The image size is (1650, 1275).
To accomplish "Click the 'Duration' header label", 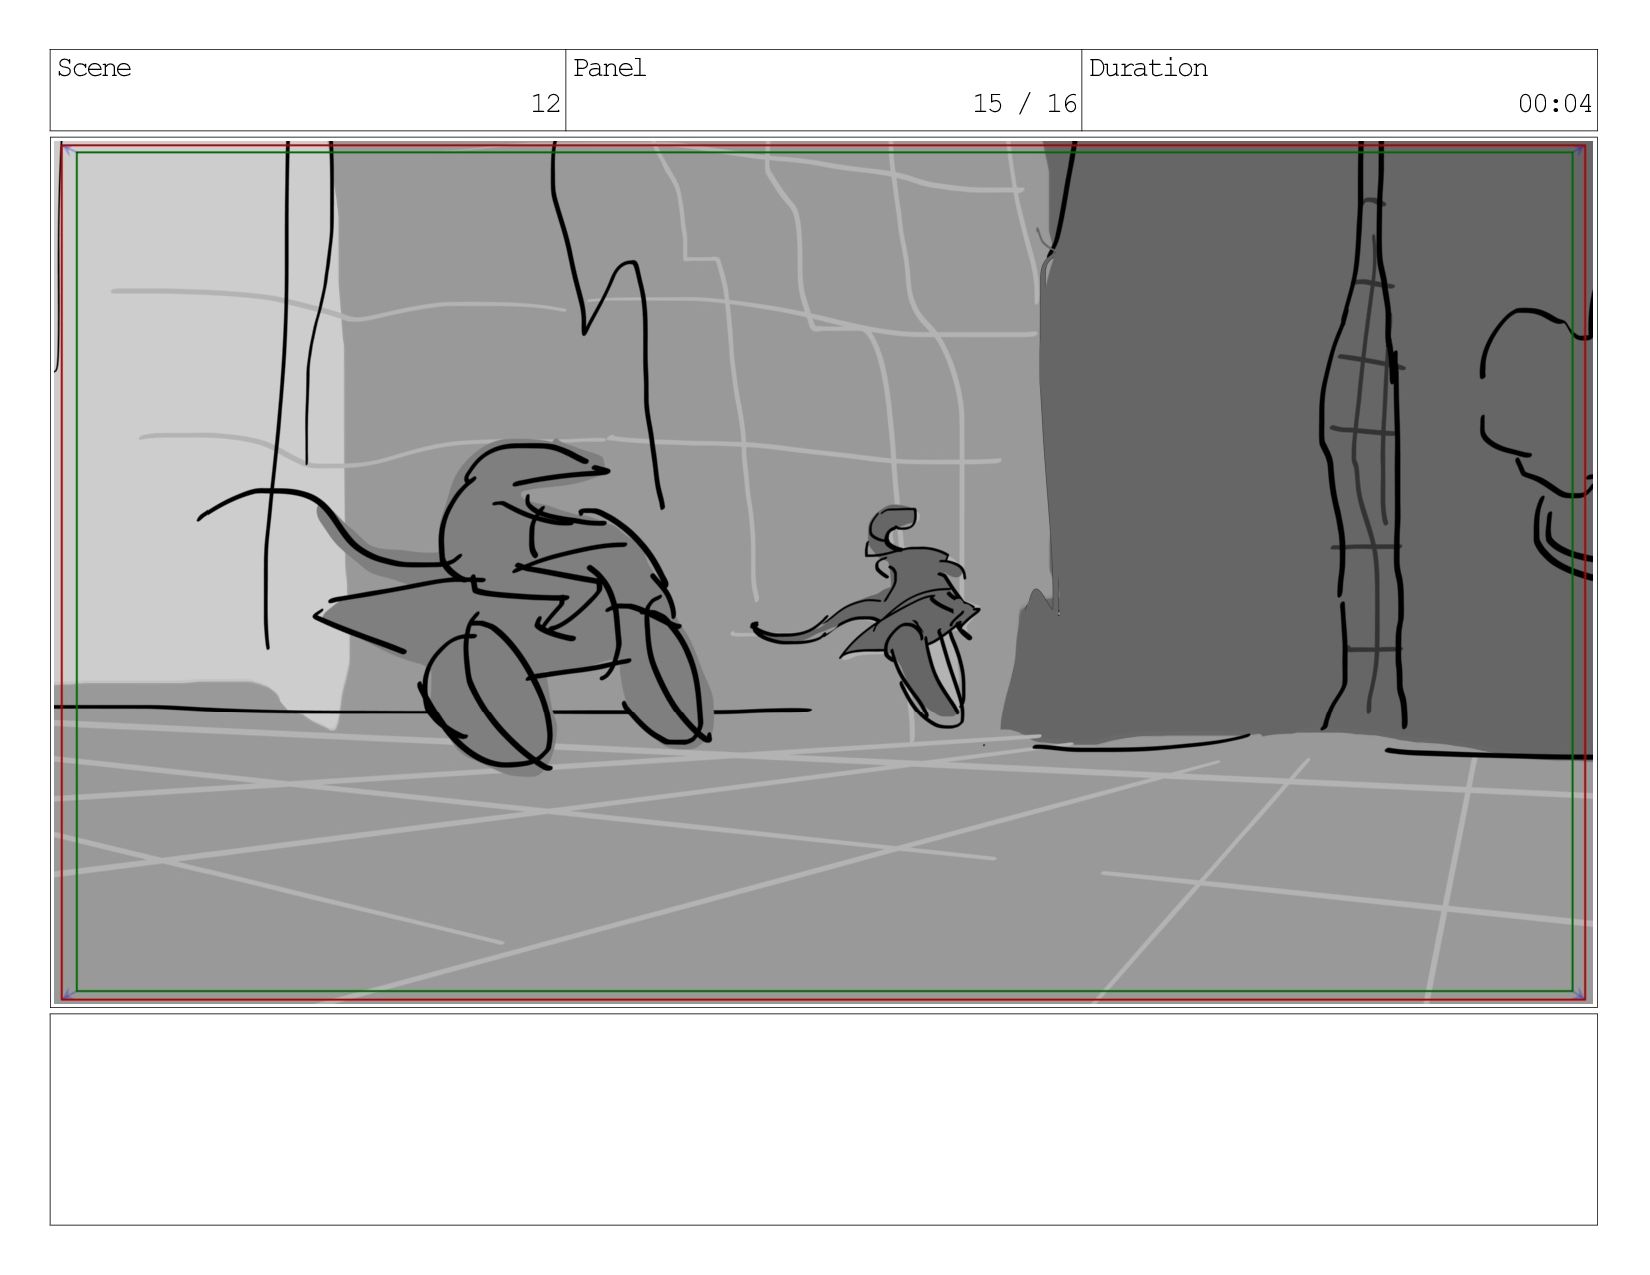I will click(1148, 68).
